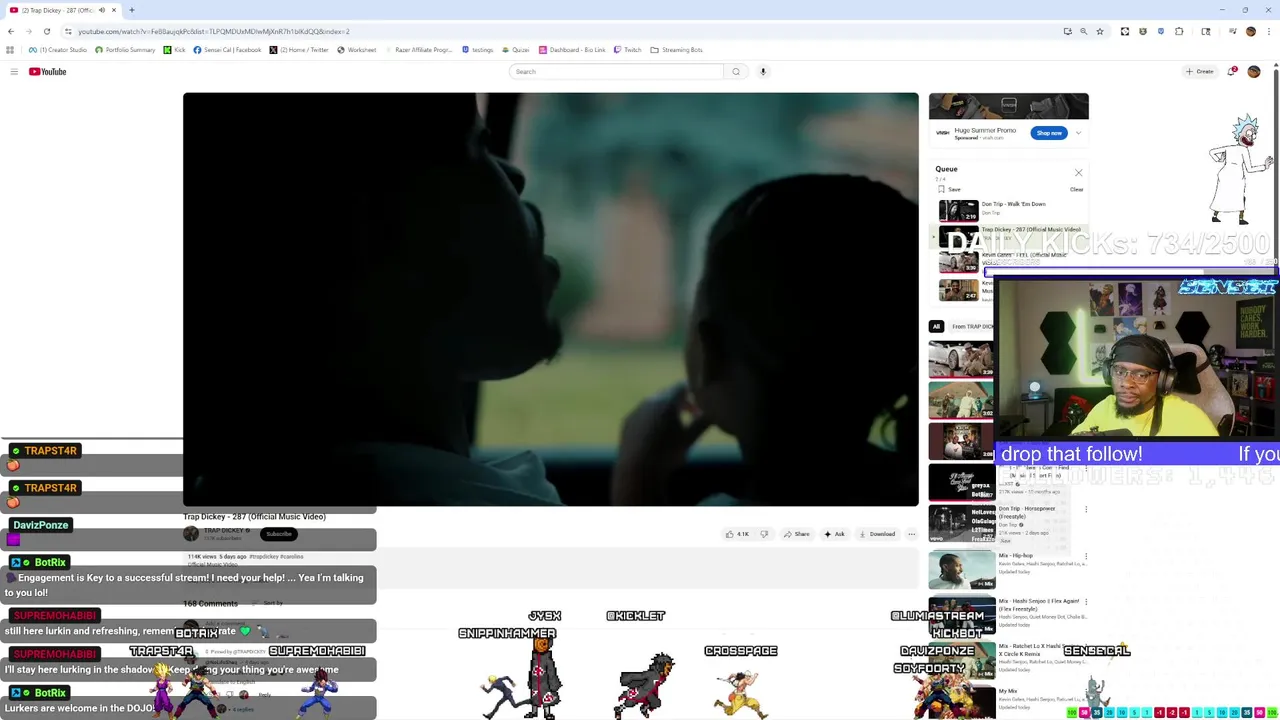This screenshot has height=720, width=1280.
Task: Open a new browser tab
Action: [131, 10]
